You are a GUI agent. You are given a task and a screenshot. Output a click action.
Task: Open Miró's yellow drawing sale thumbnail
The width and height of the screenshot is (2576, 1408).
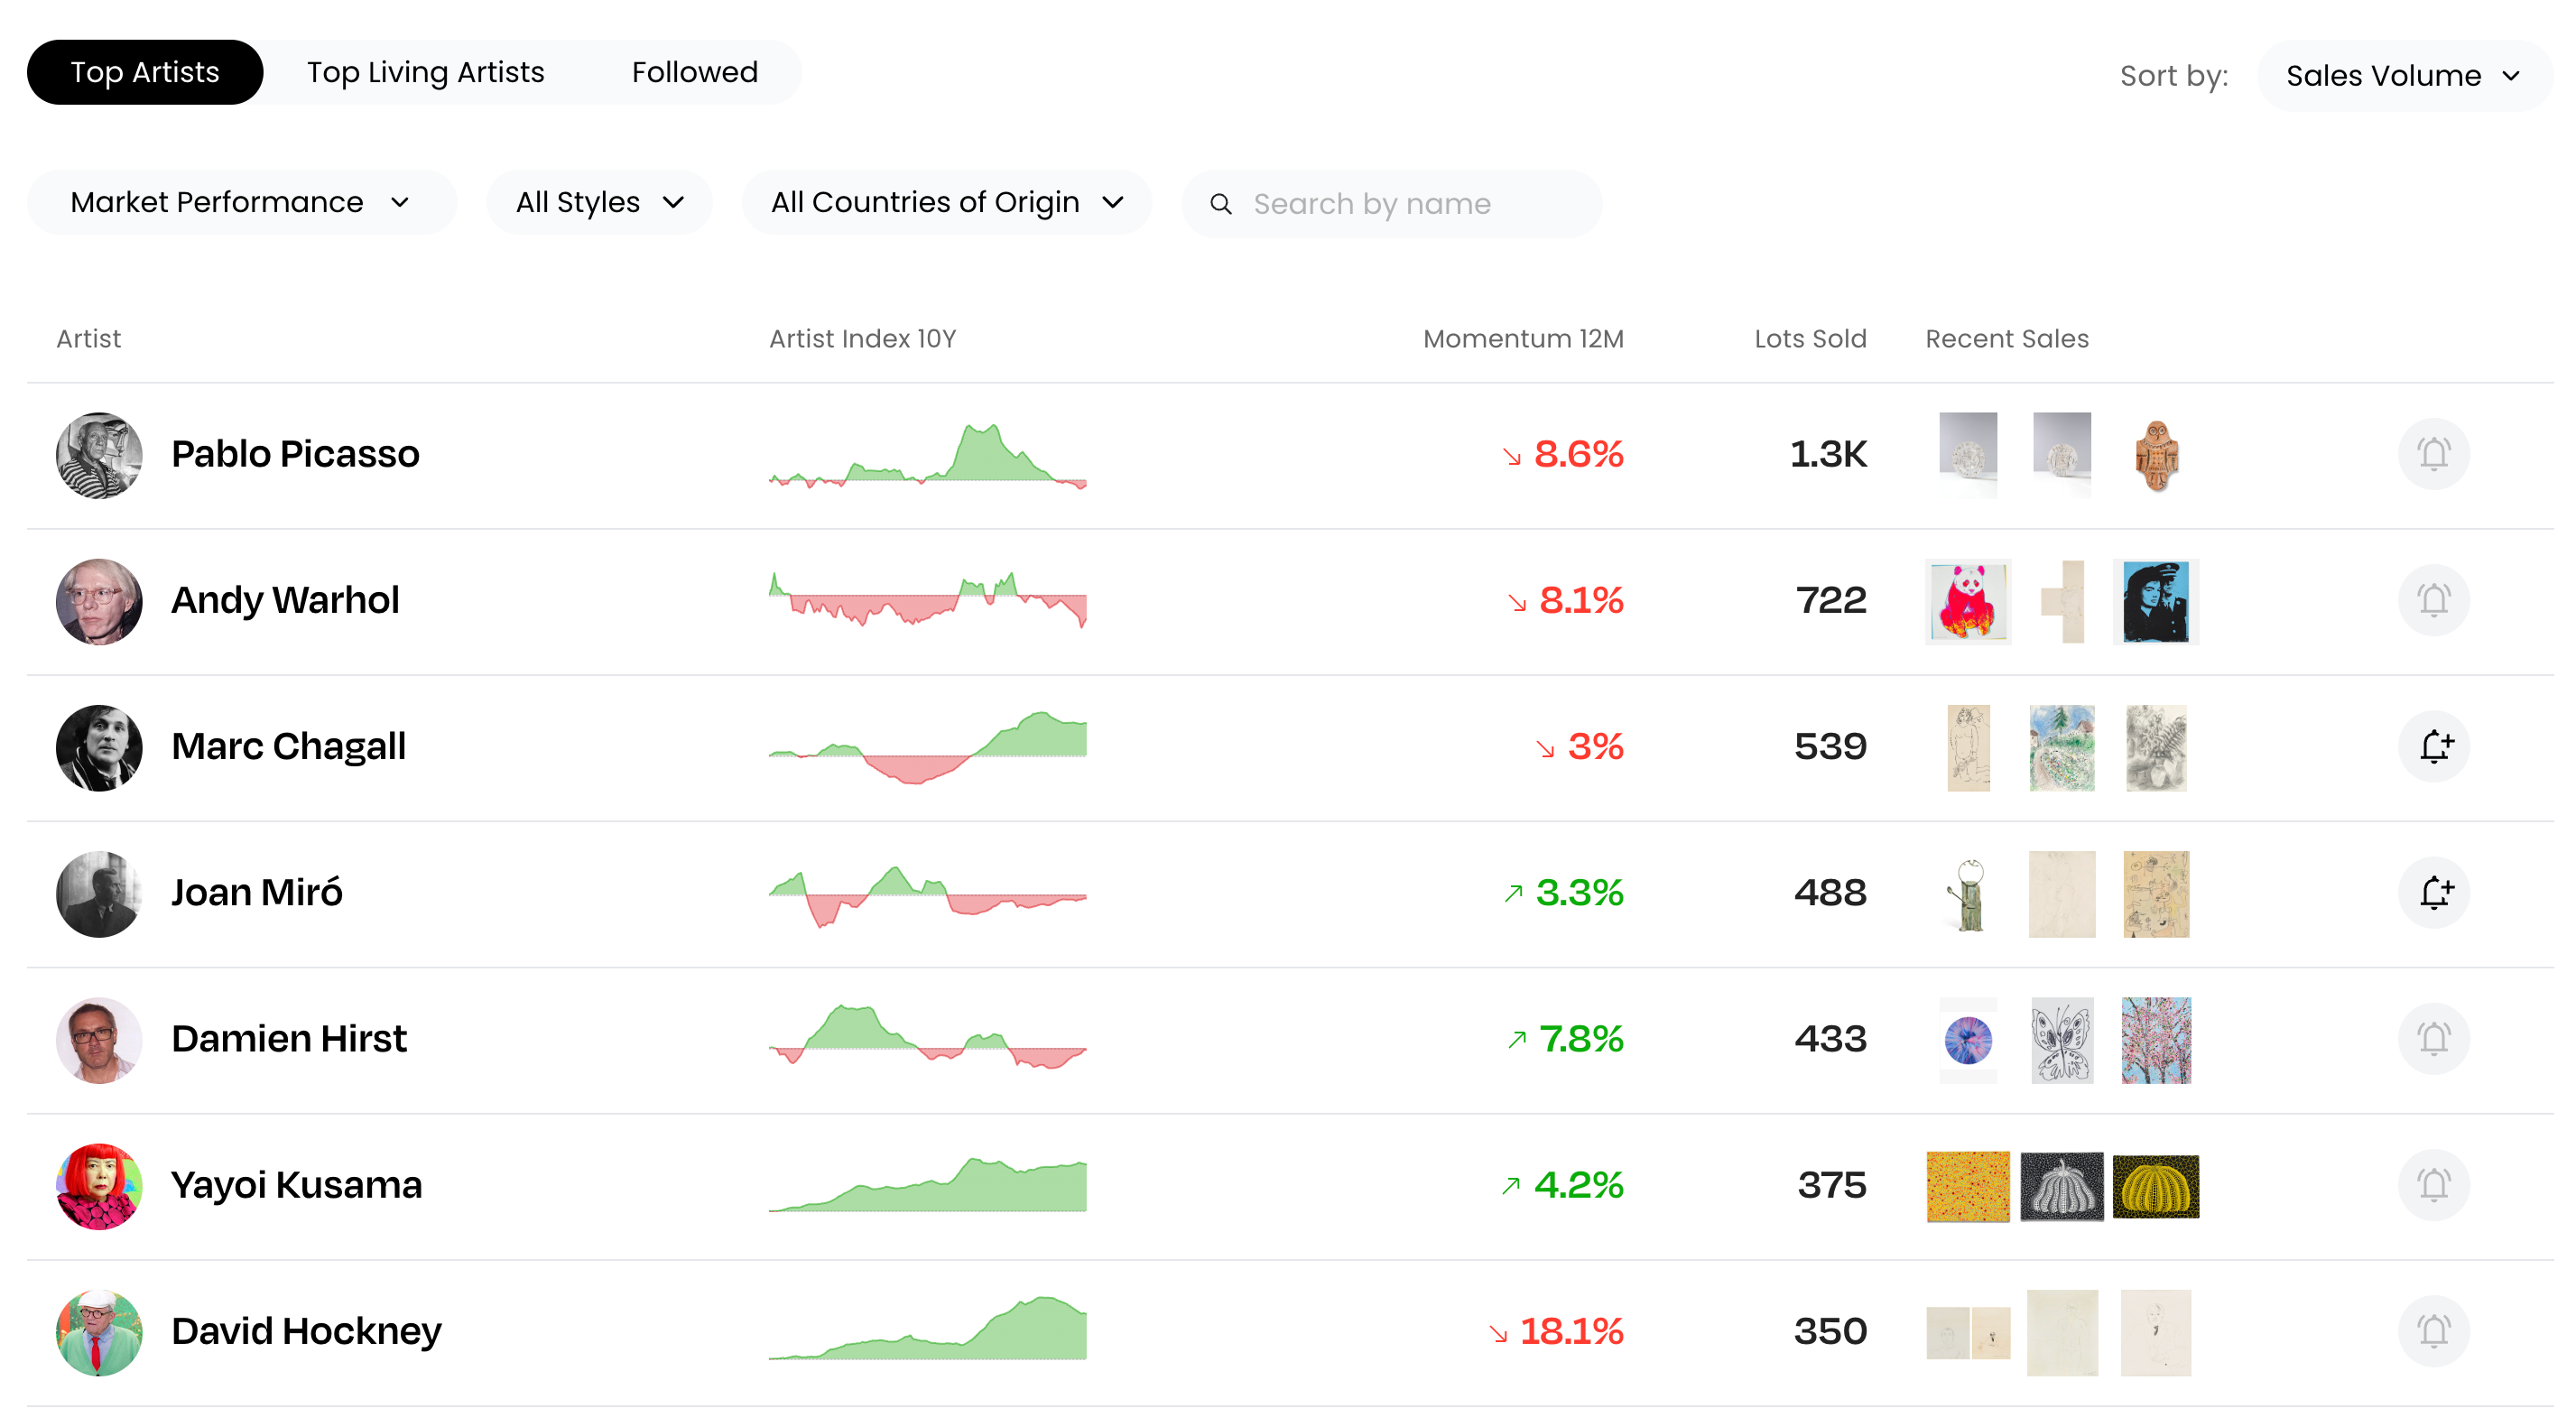point(2155,893)
